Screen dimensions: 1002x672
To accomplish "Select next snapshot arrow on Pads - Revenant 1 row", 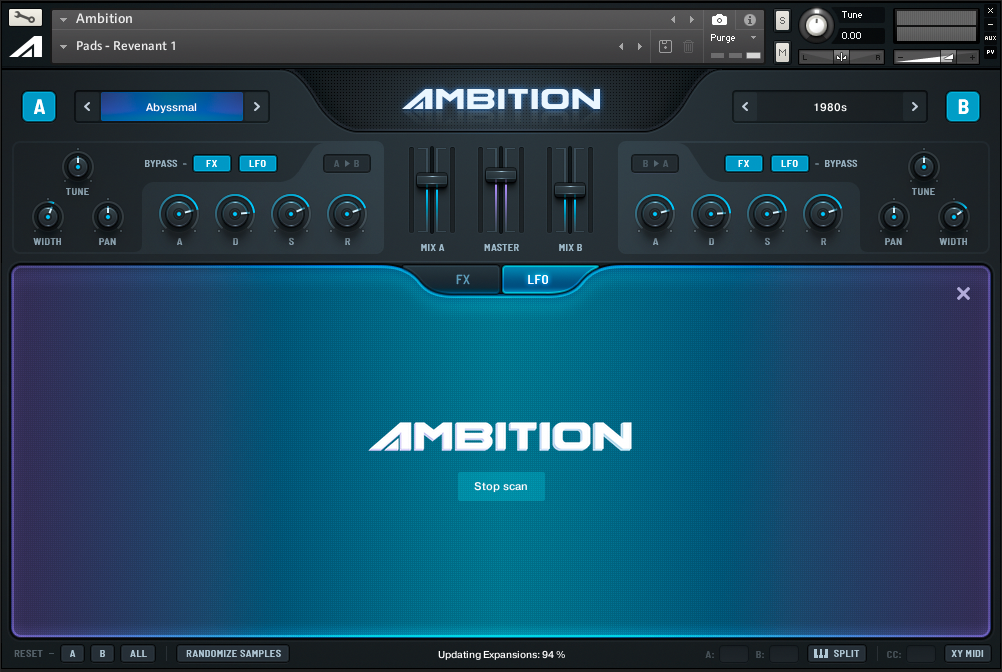I will point(640,46).
